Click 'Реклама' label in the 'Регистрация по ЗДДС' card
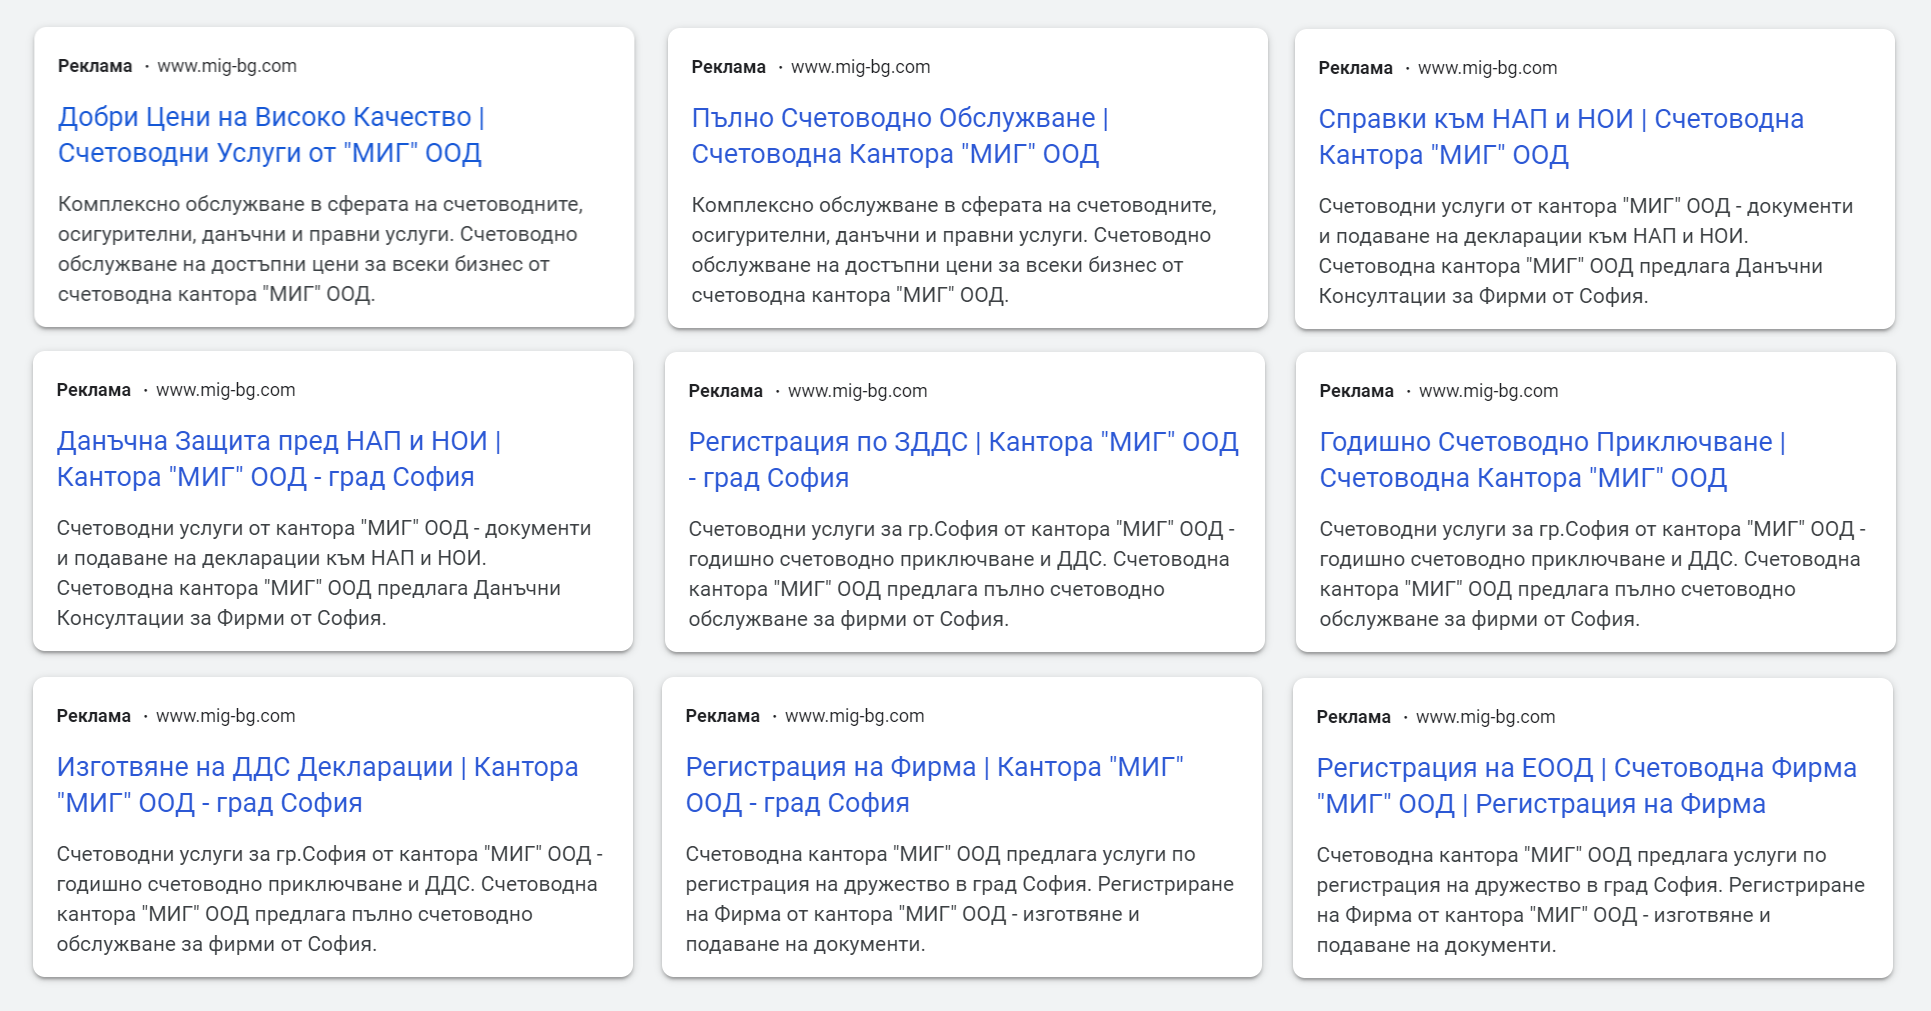 coord(725,391)
